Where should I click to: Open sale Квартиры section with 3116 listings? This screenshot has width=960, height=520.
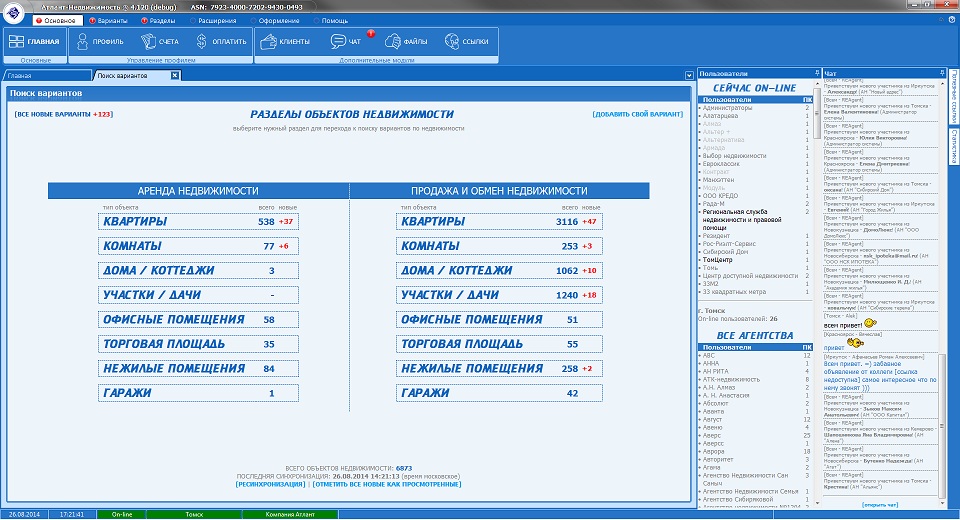(x=499, y=221)
